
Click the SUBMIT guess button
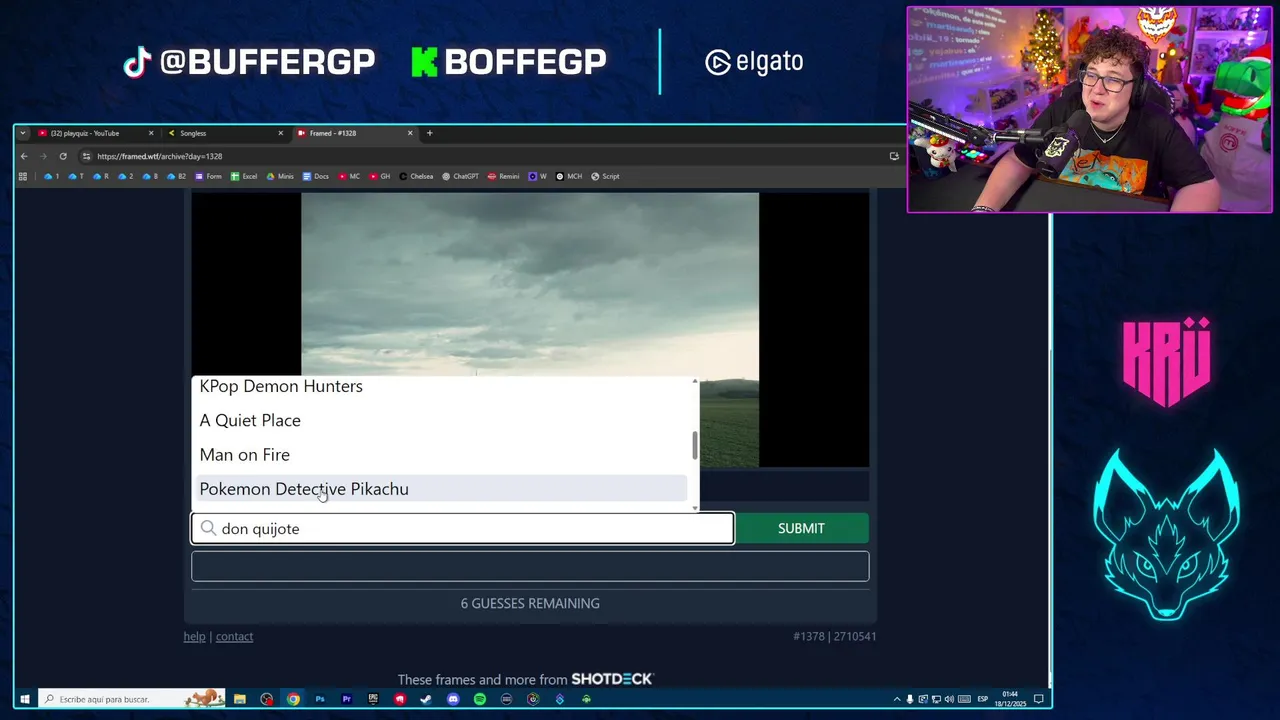(802, 528)
